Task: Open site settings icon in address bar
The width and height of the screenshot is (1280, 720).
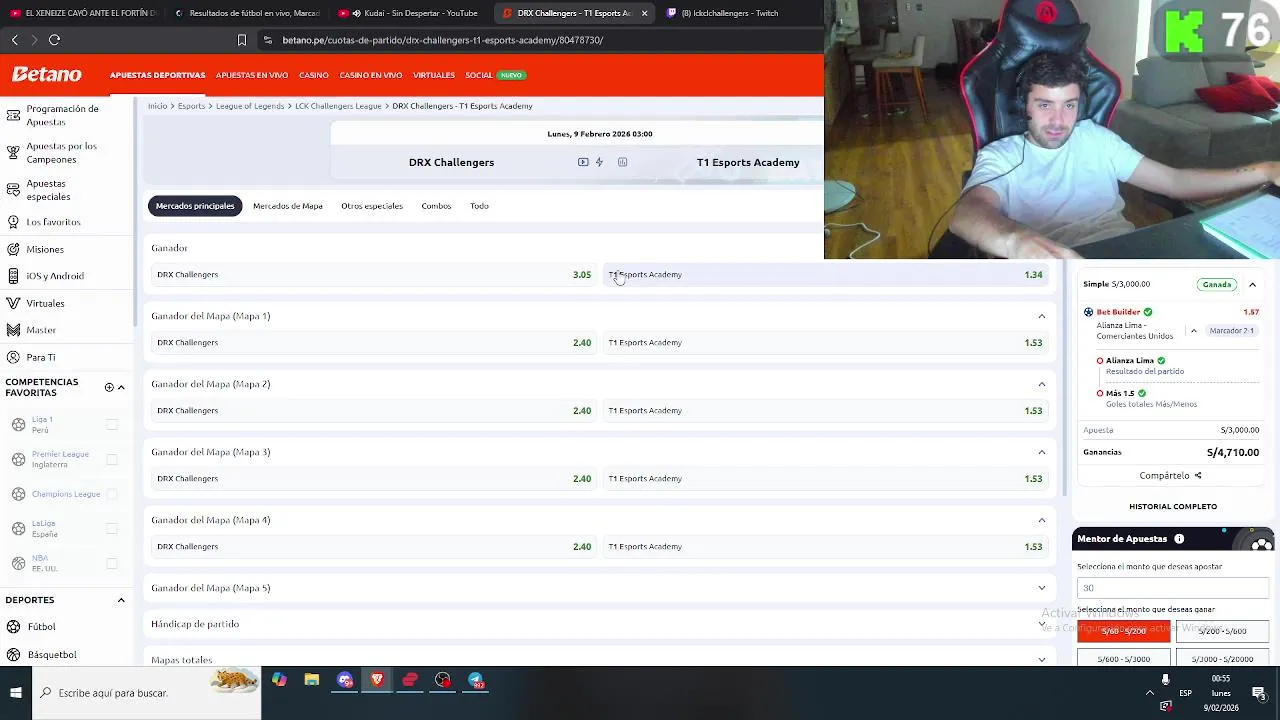Action: click(267, 40)
